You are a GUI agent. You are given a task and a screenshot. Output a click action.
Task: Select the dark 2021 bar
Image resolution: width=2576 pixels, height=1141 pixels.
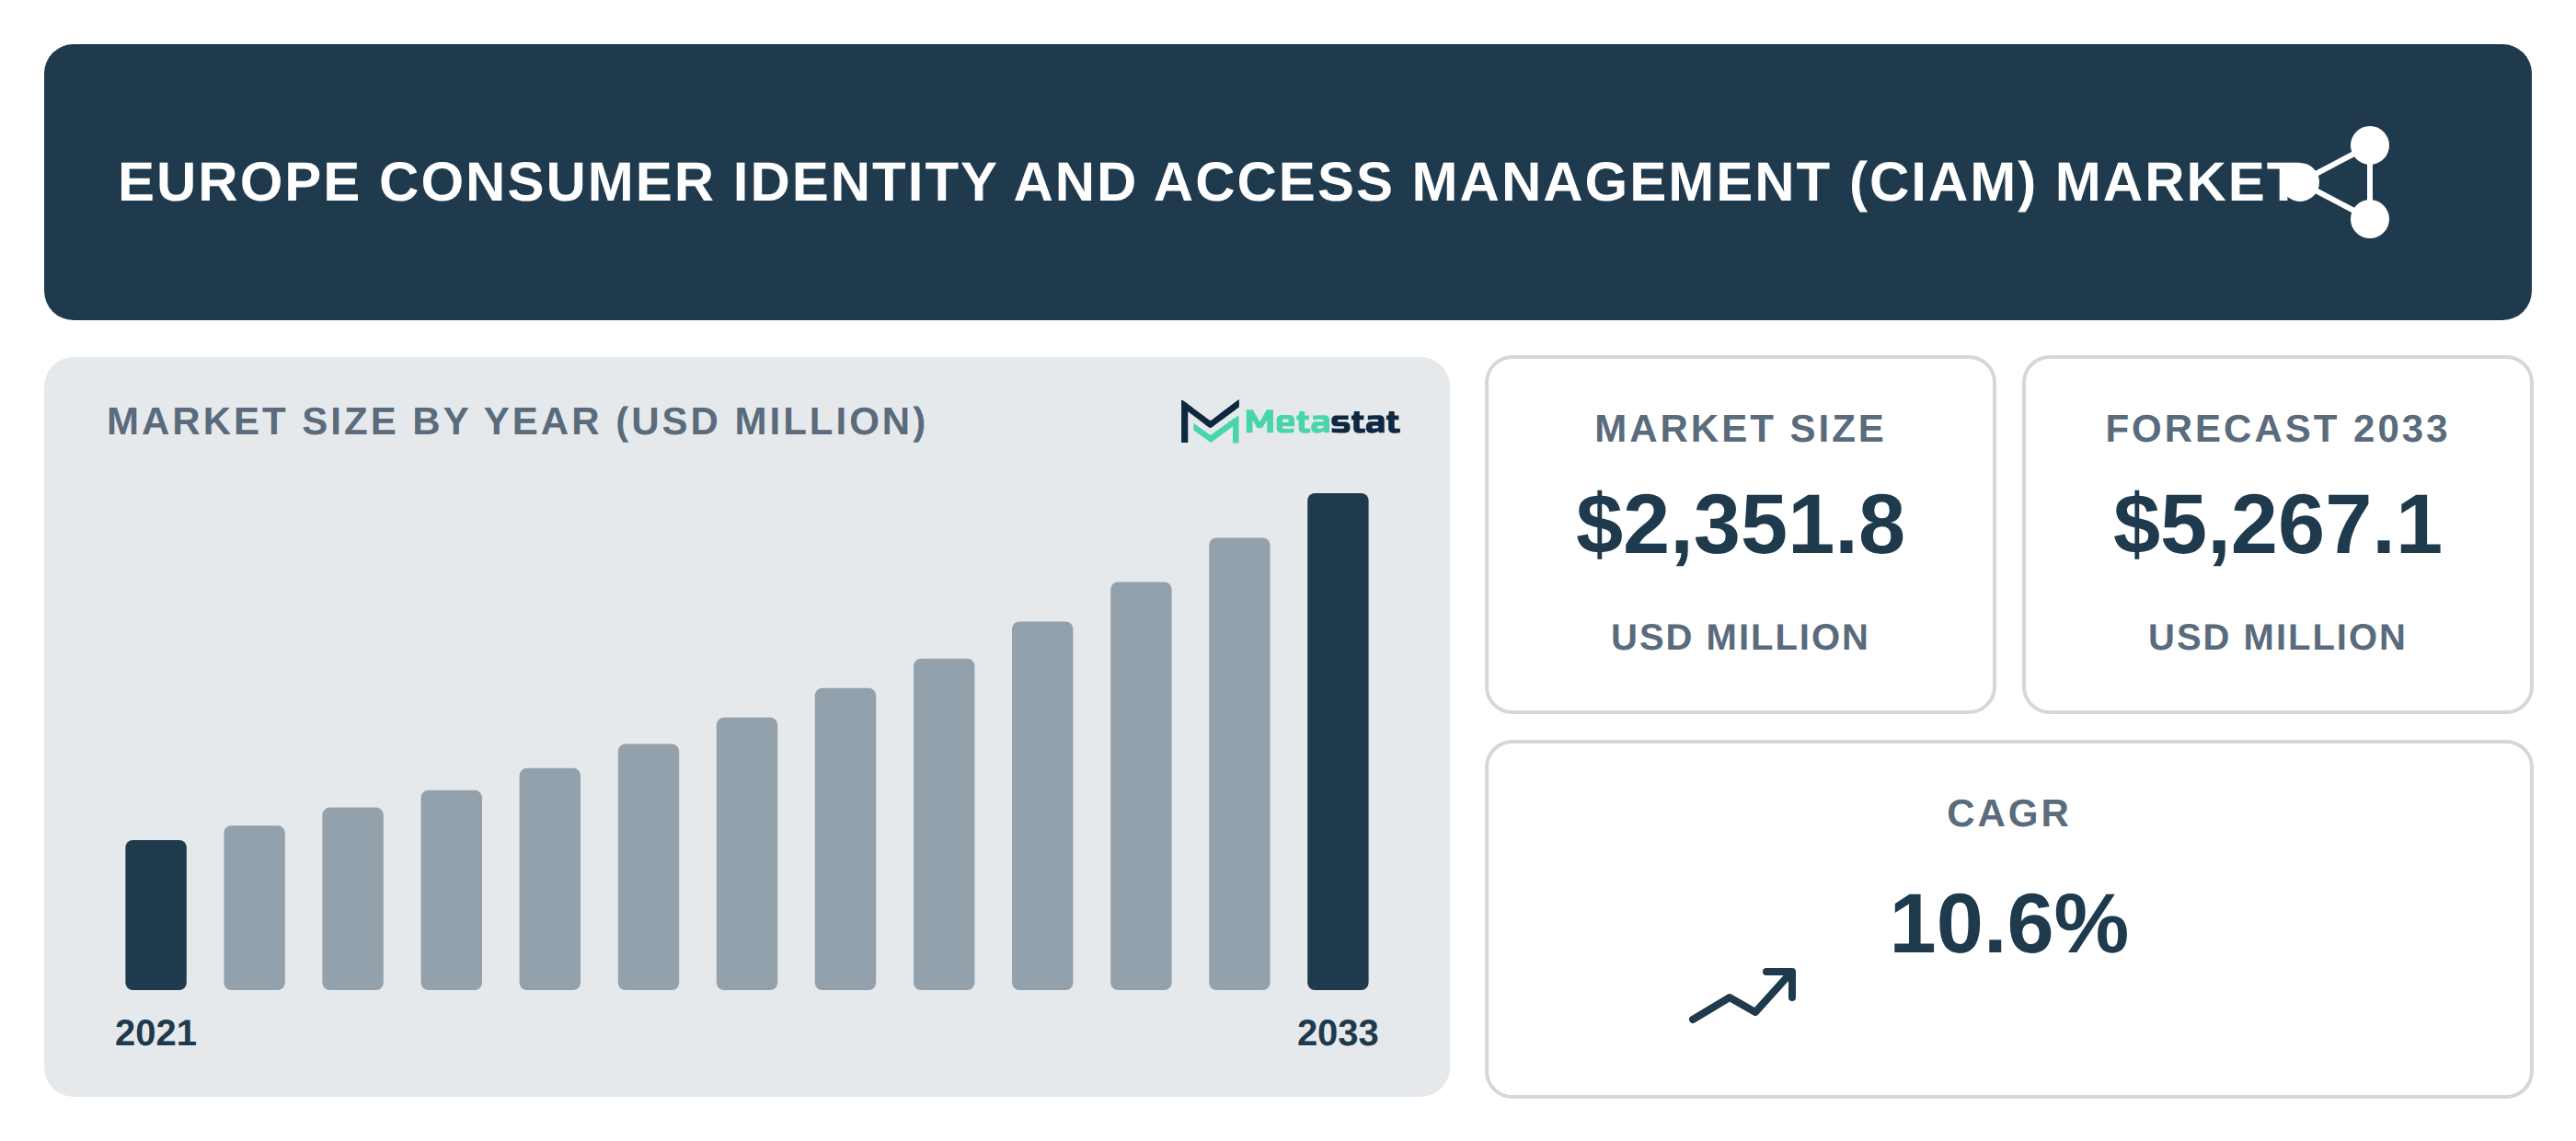coord(156,914)
